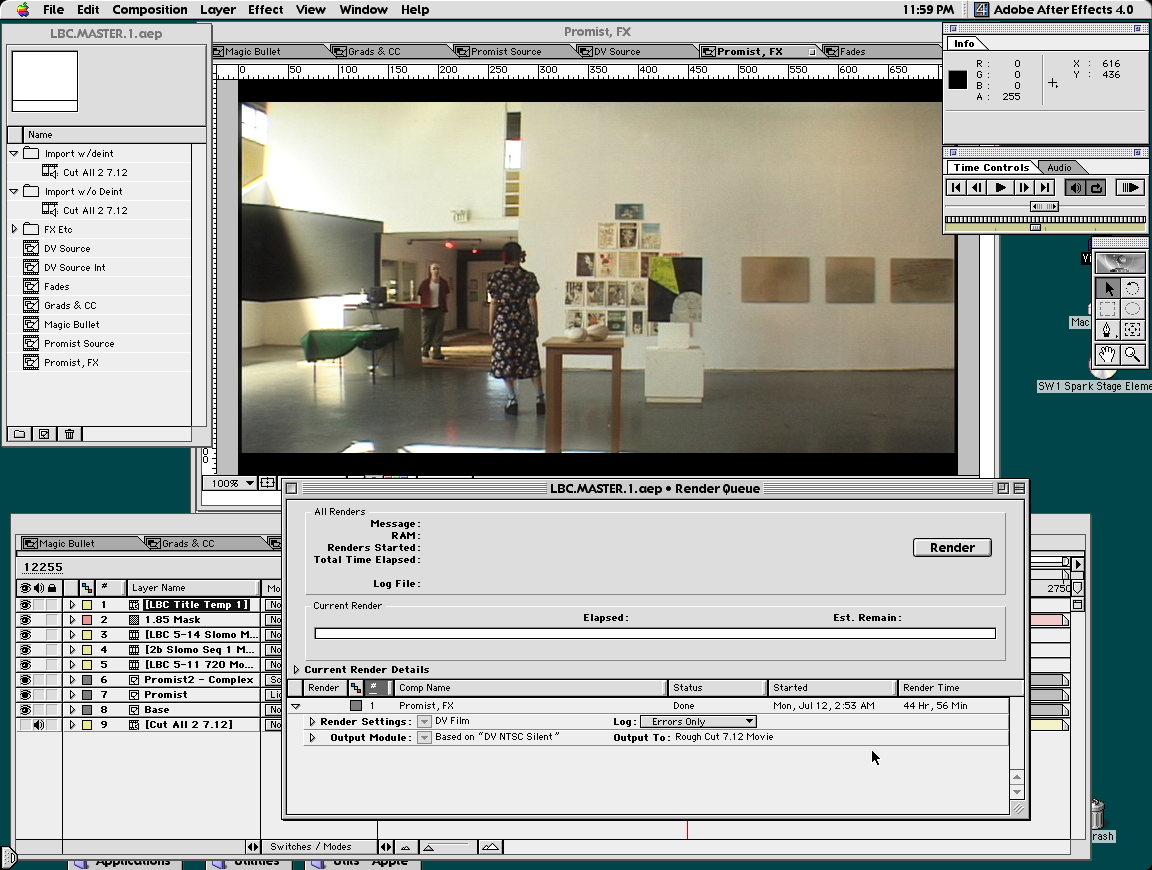Collapse the Import w/deint folder
This screenshot has width=1152, height=870.
point(14,154)
